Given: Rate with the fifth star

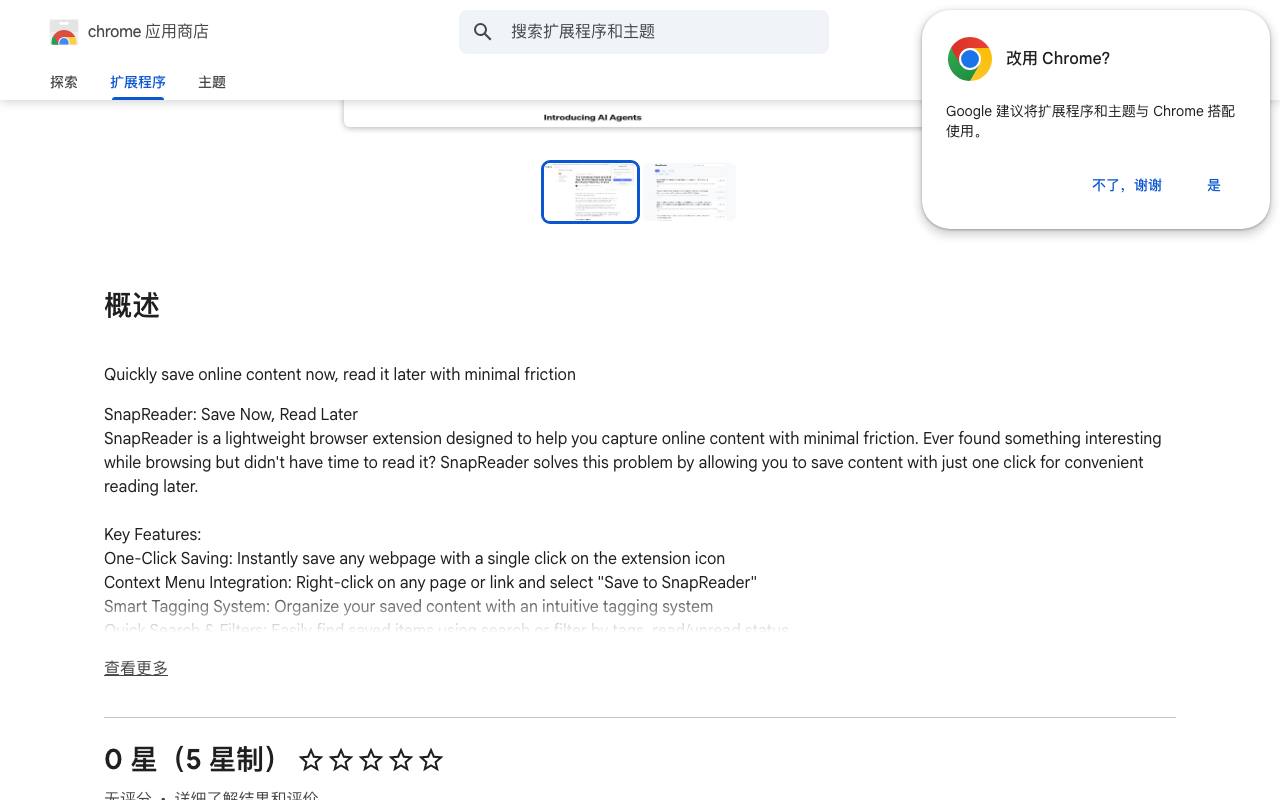Looking at the screenshot, I should pos(431,760).
